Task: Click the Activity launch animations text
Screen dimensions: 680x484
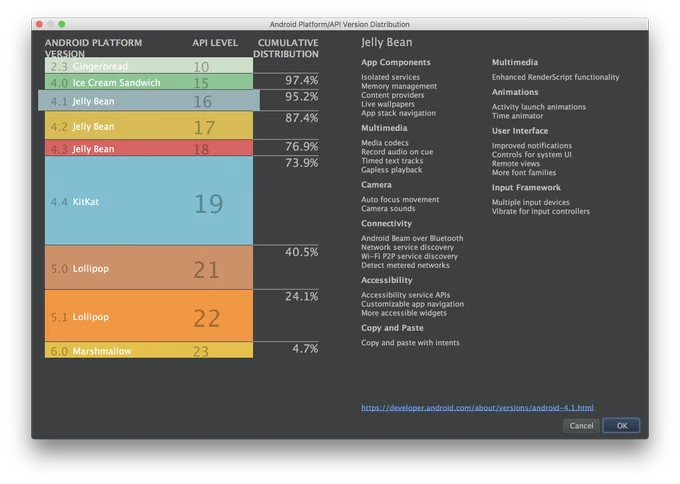Action: [x=539, y=107]
